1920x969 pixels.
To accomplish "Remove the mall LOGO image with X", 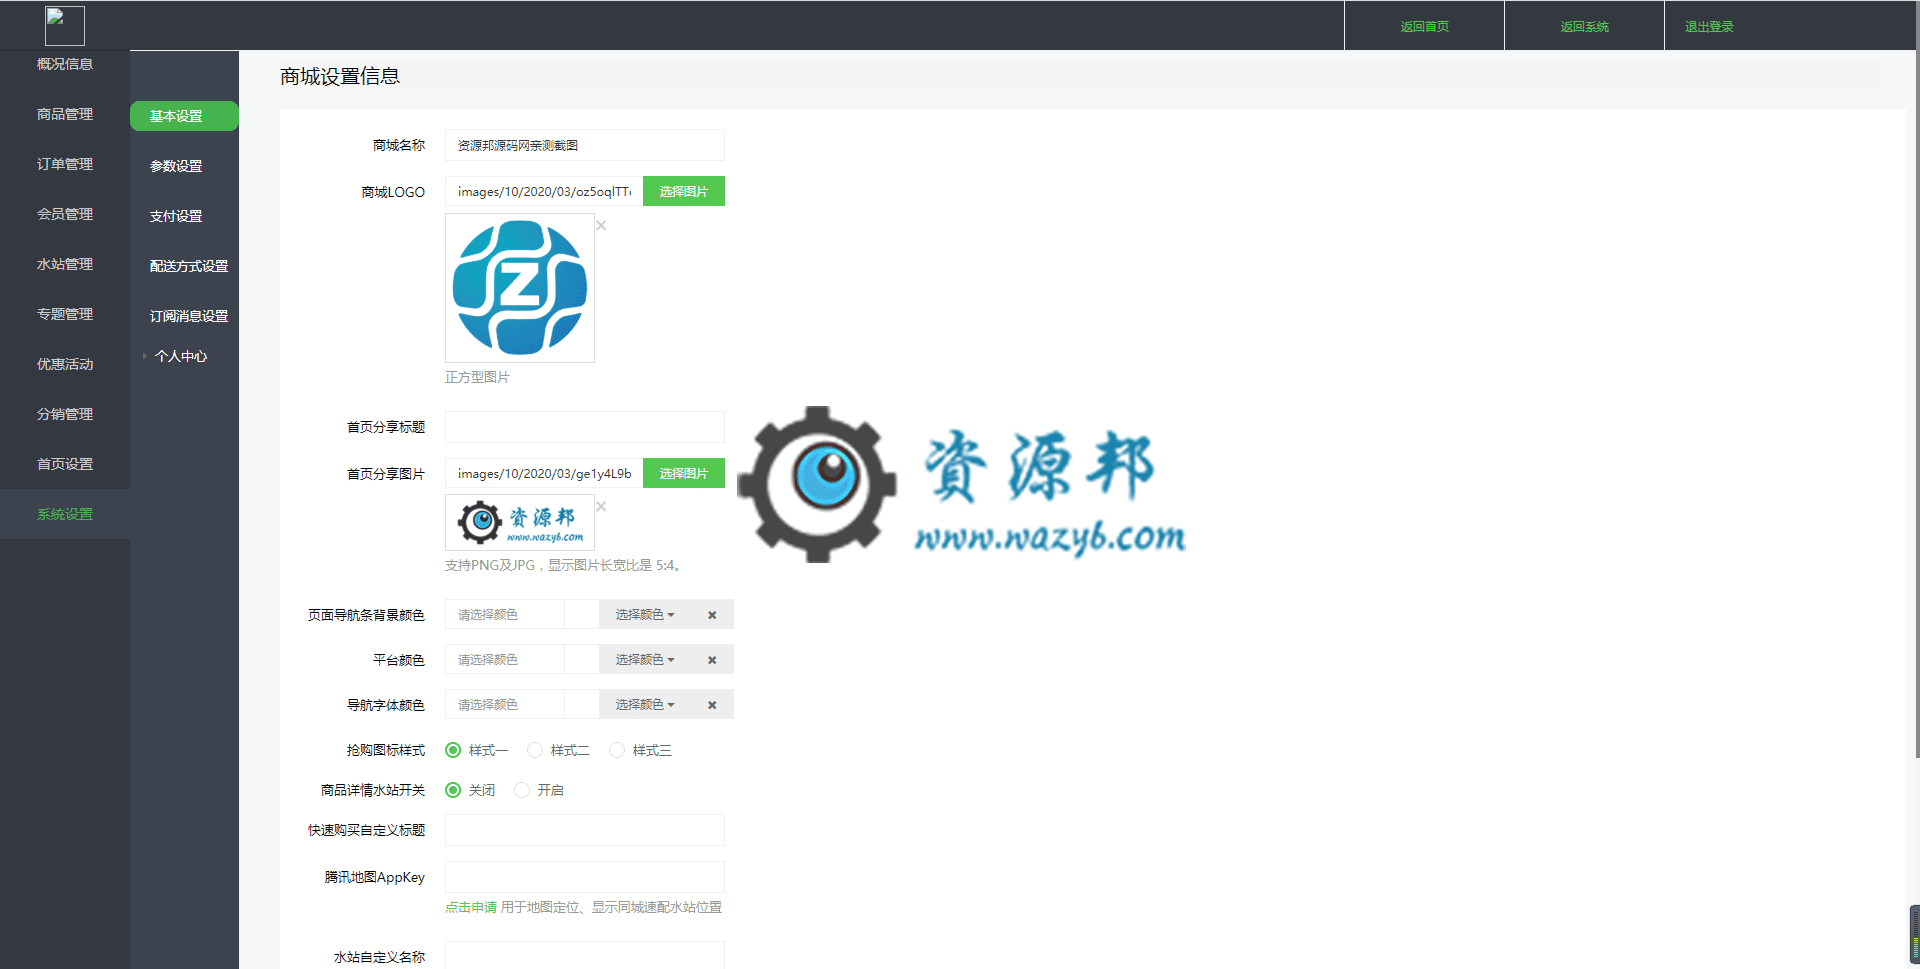I will pos(601,225).
